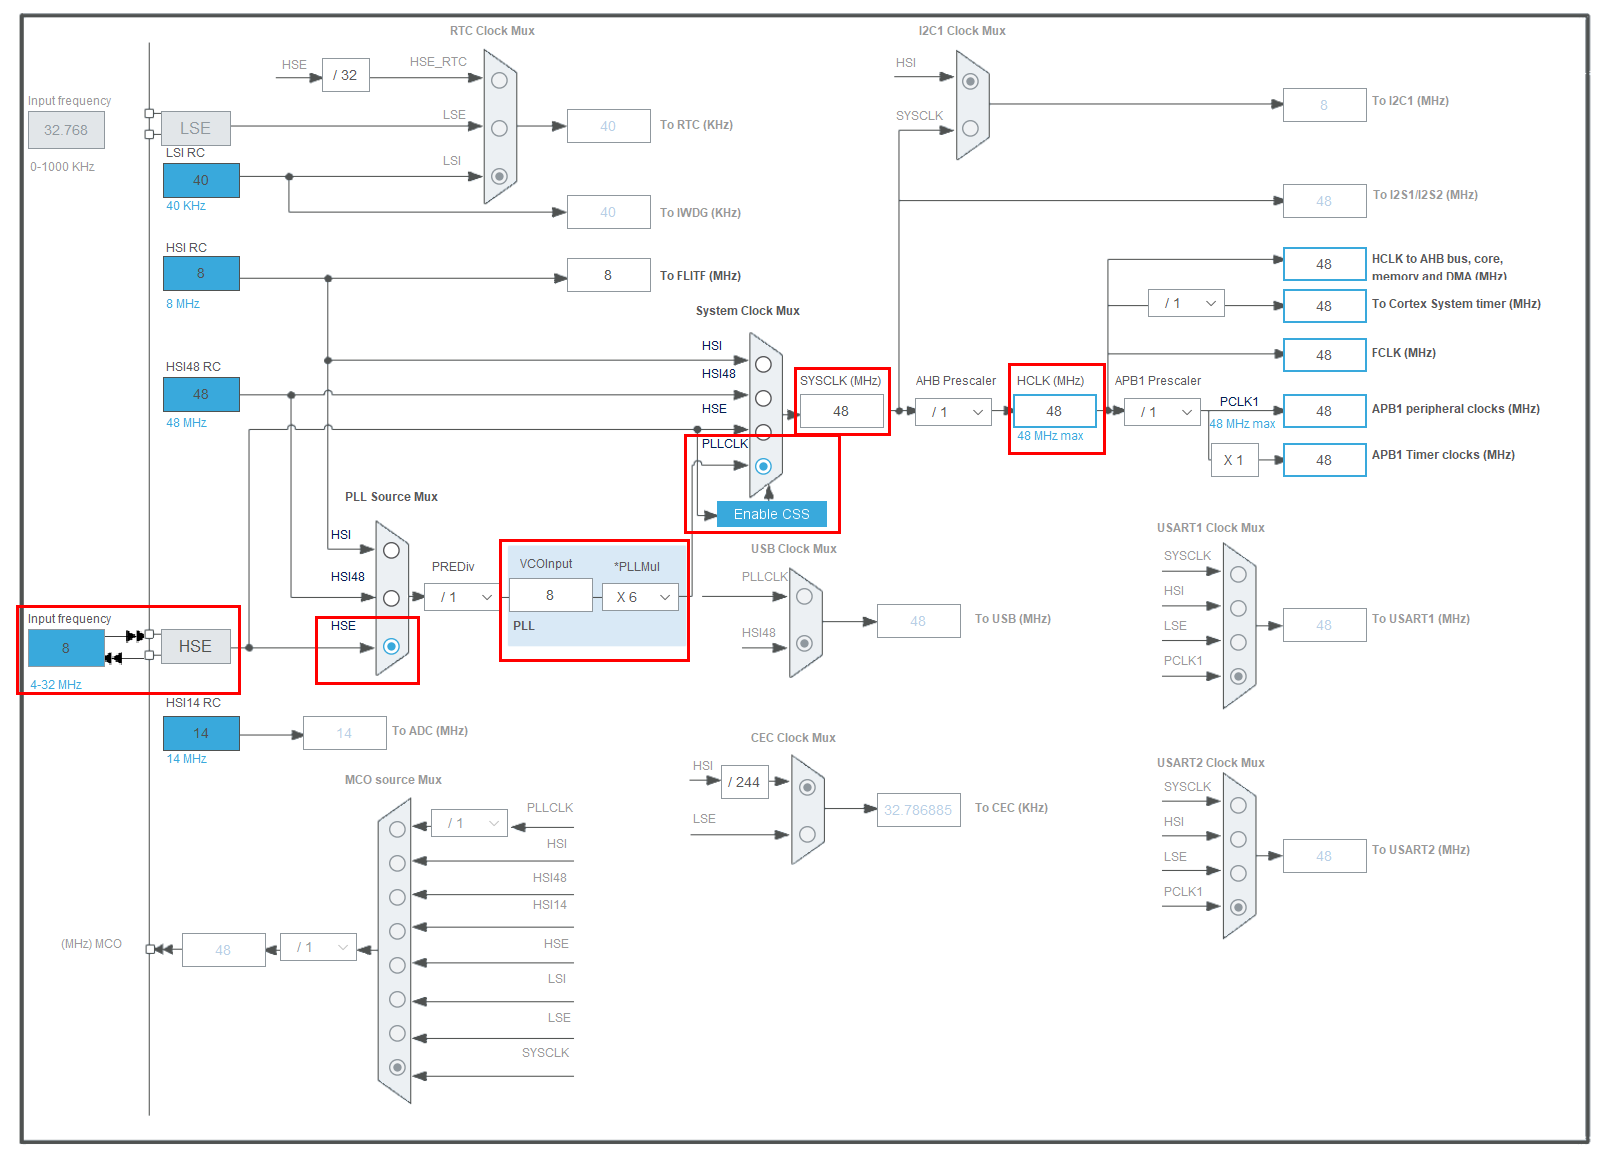Open the Cortex System timer prescaler dropdown
1614x1161 pixels.
point(1185,303)
